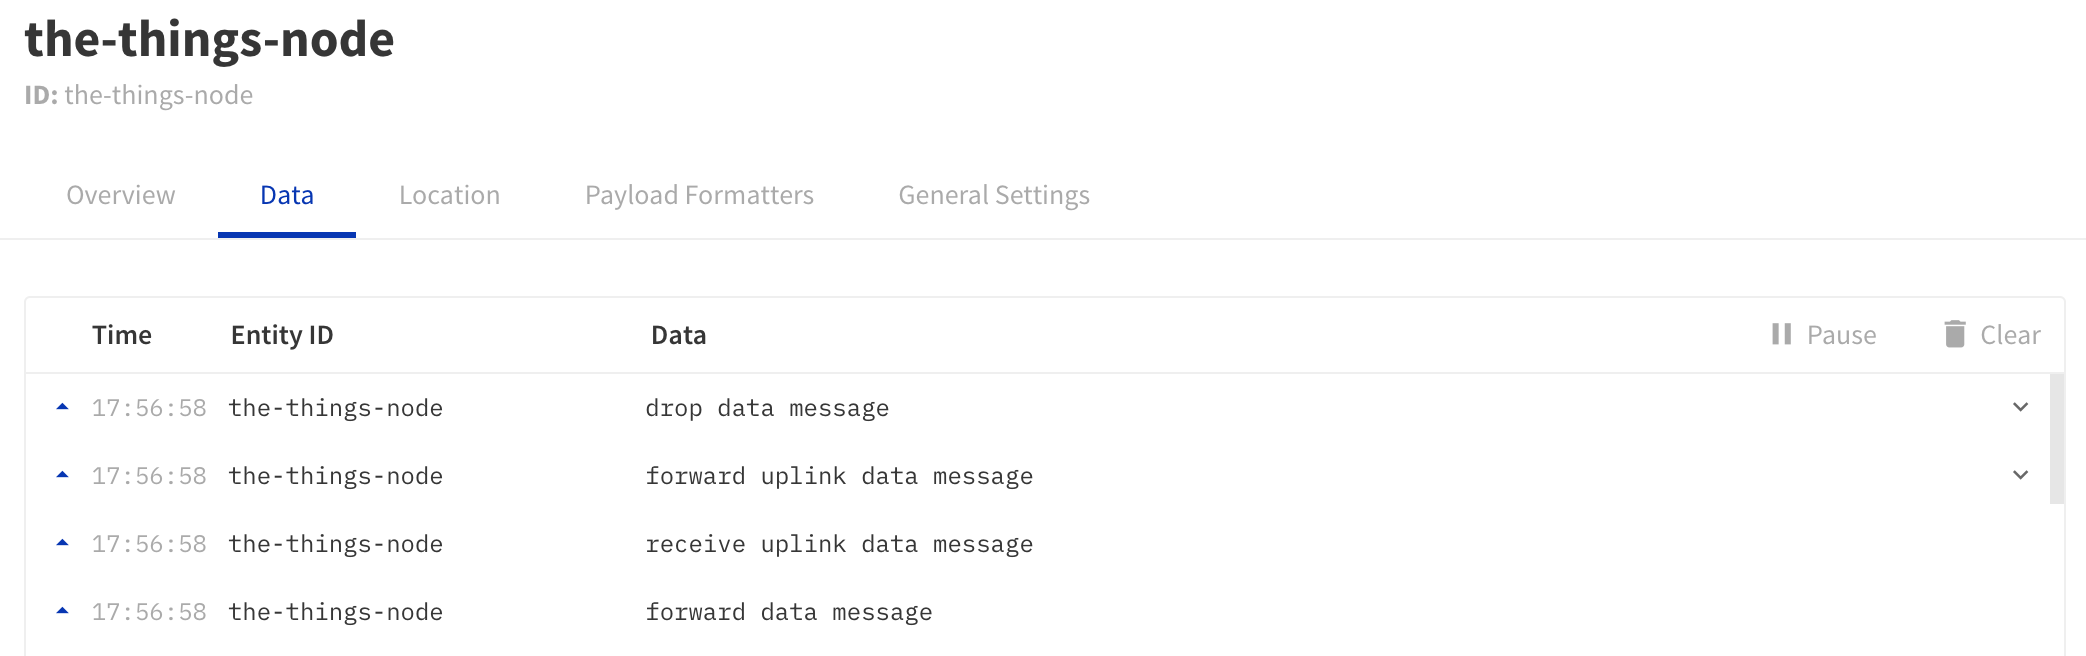Click the pause icon in the data table header

tap(1782, 334)
